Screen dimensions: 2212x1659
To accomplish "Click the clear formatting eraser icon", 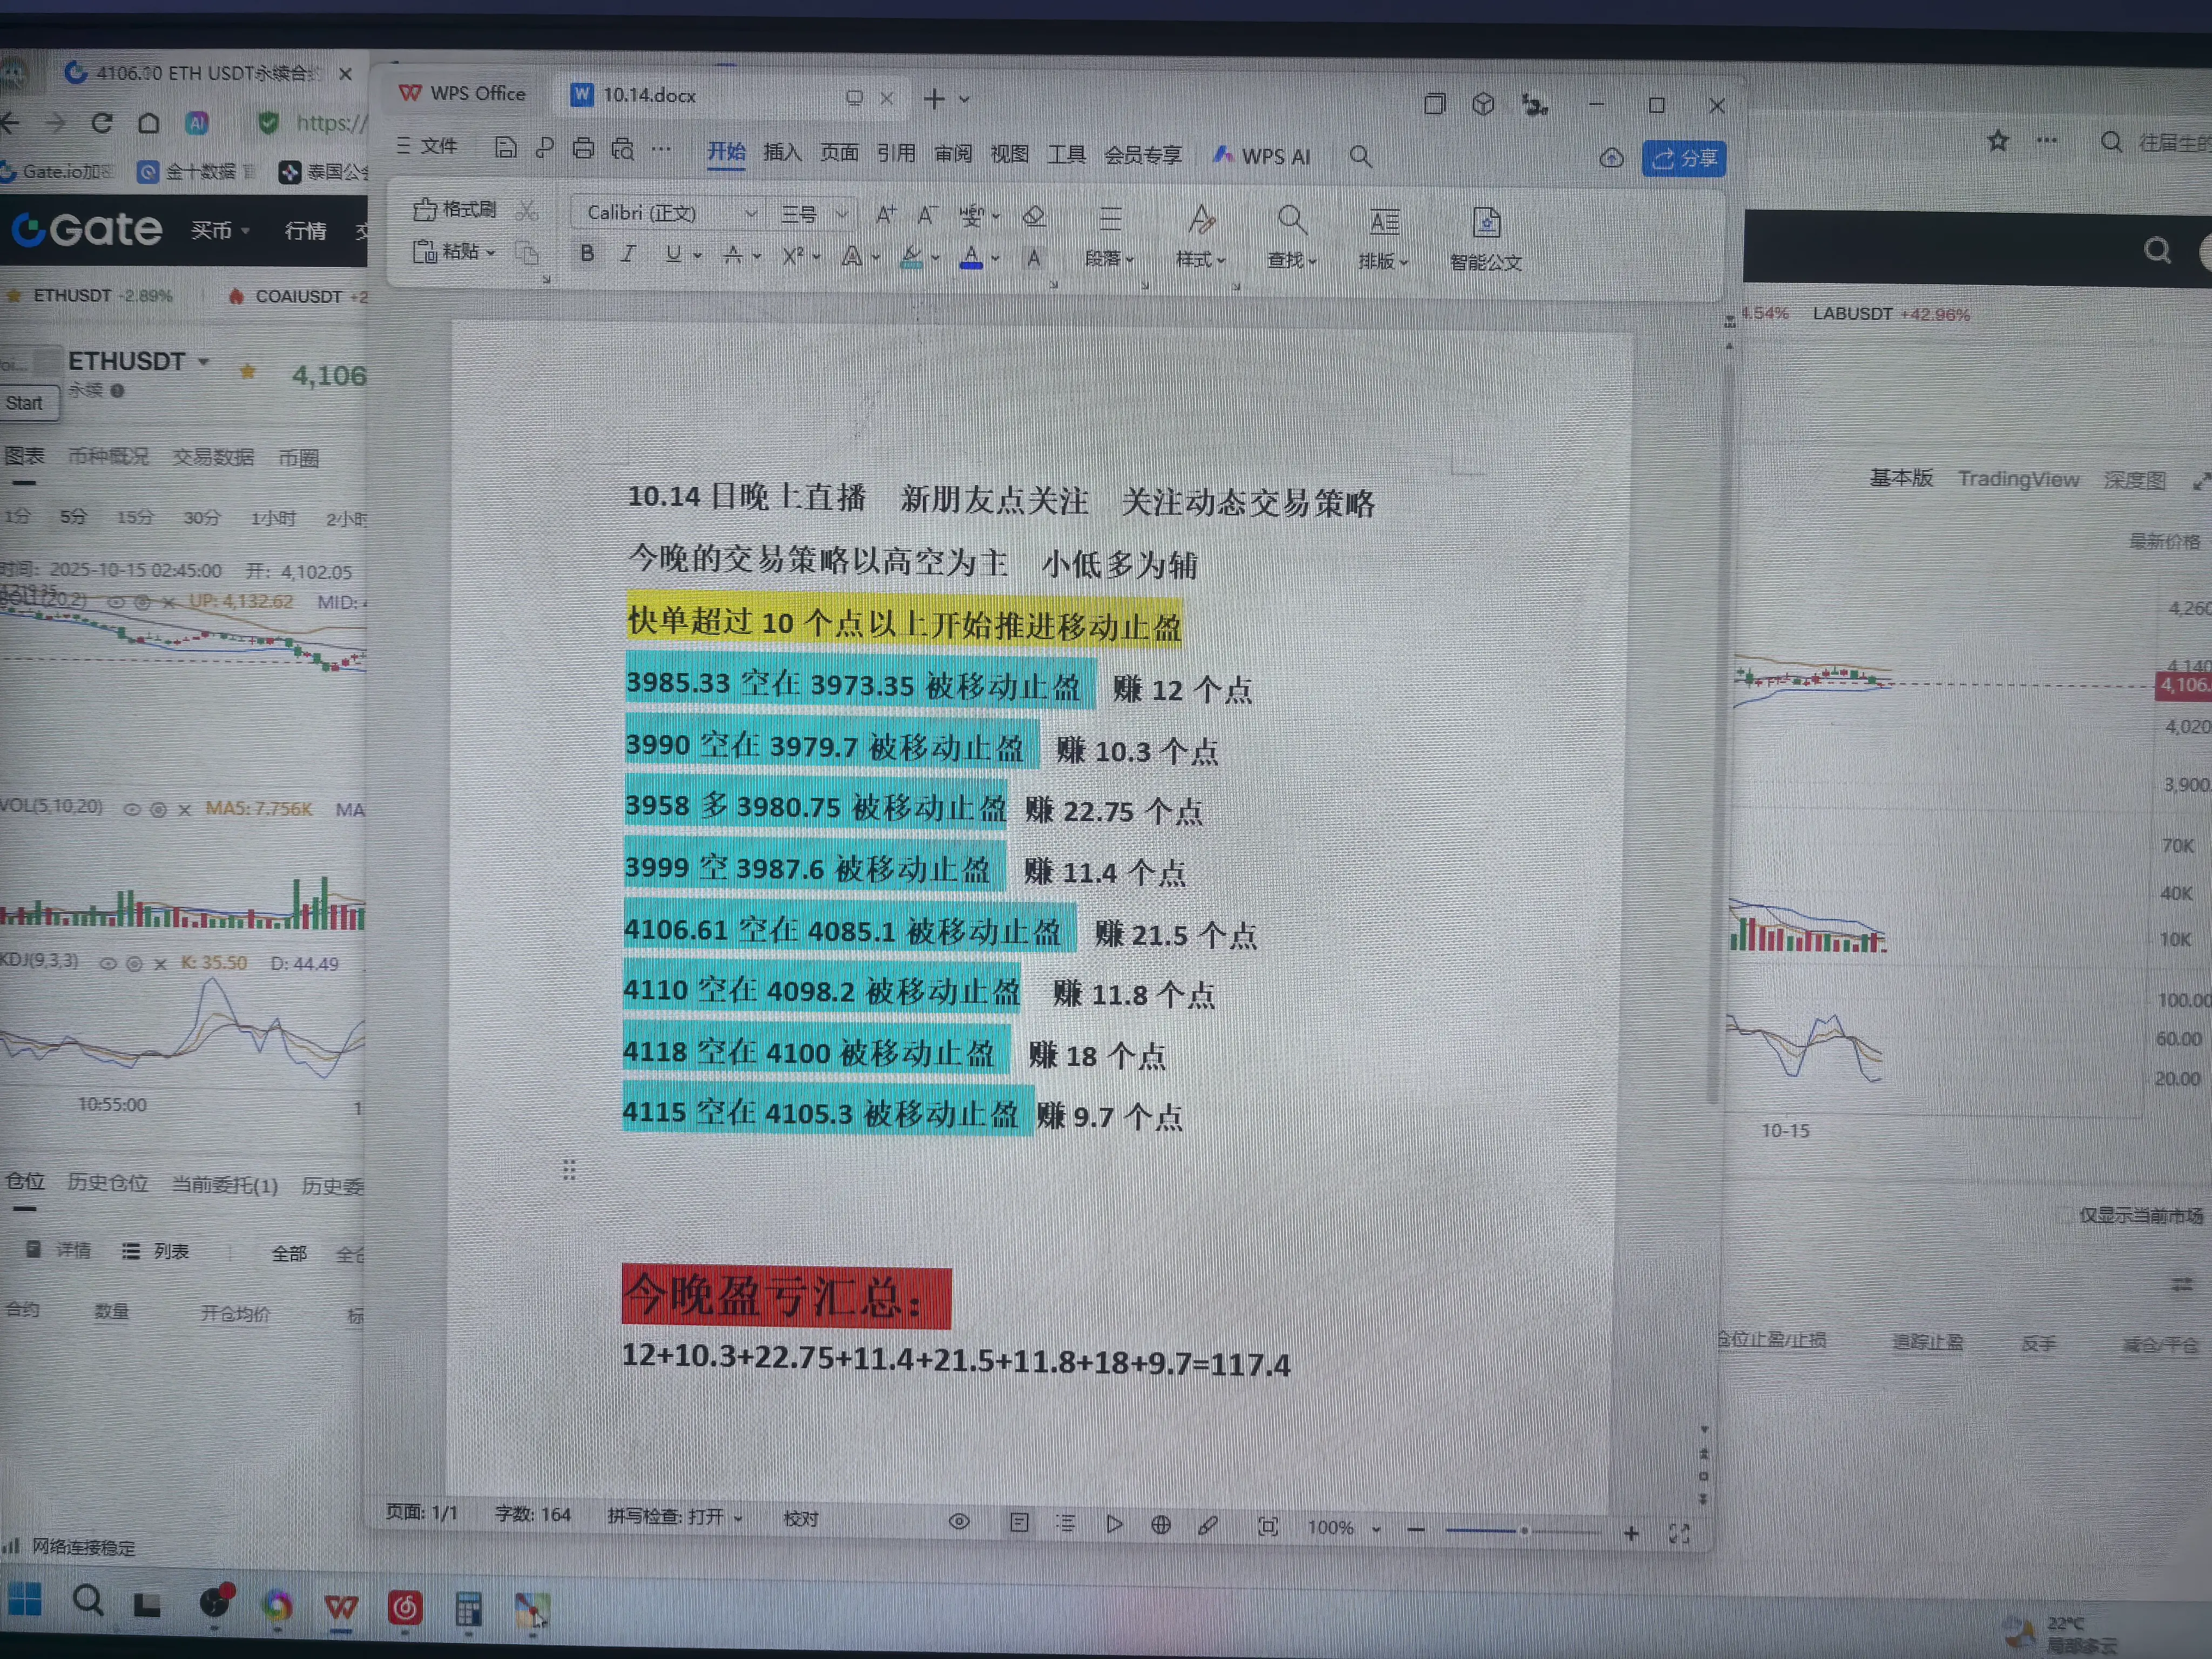I will click(x=1034, y=216).
